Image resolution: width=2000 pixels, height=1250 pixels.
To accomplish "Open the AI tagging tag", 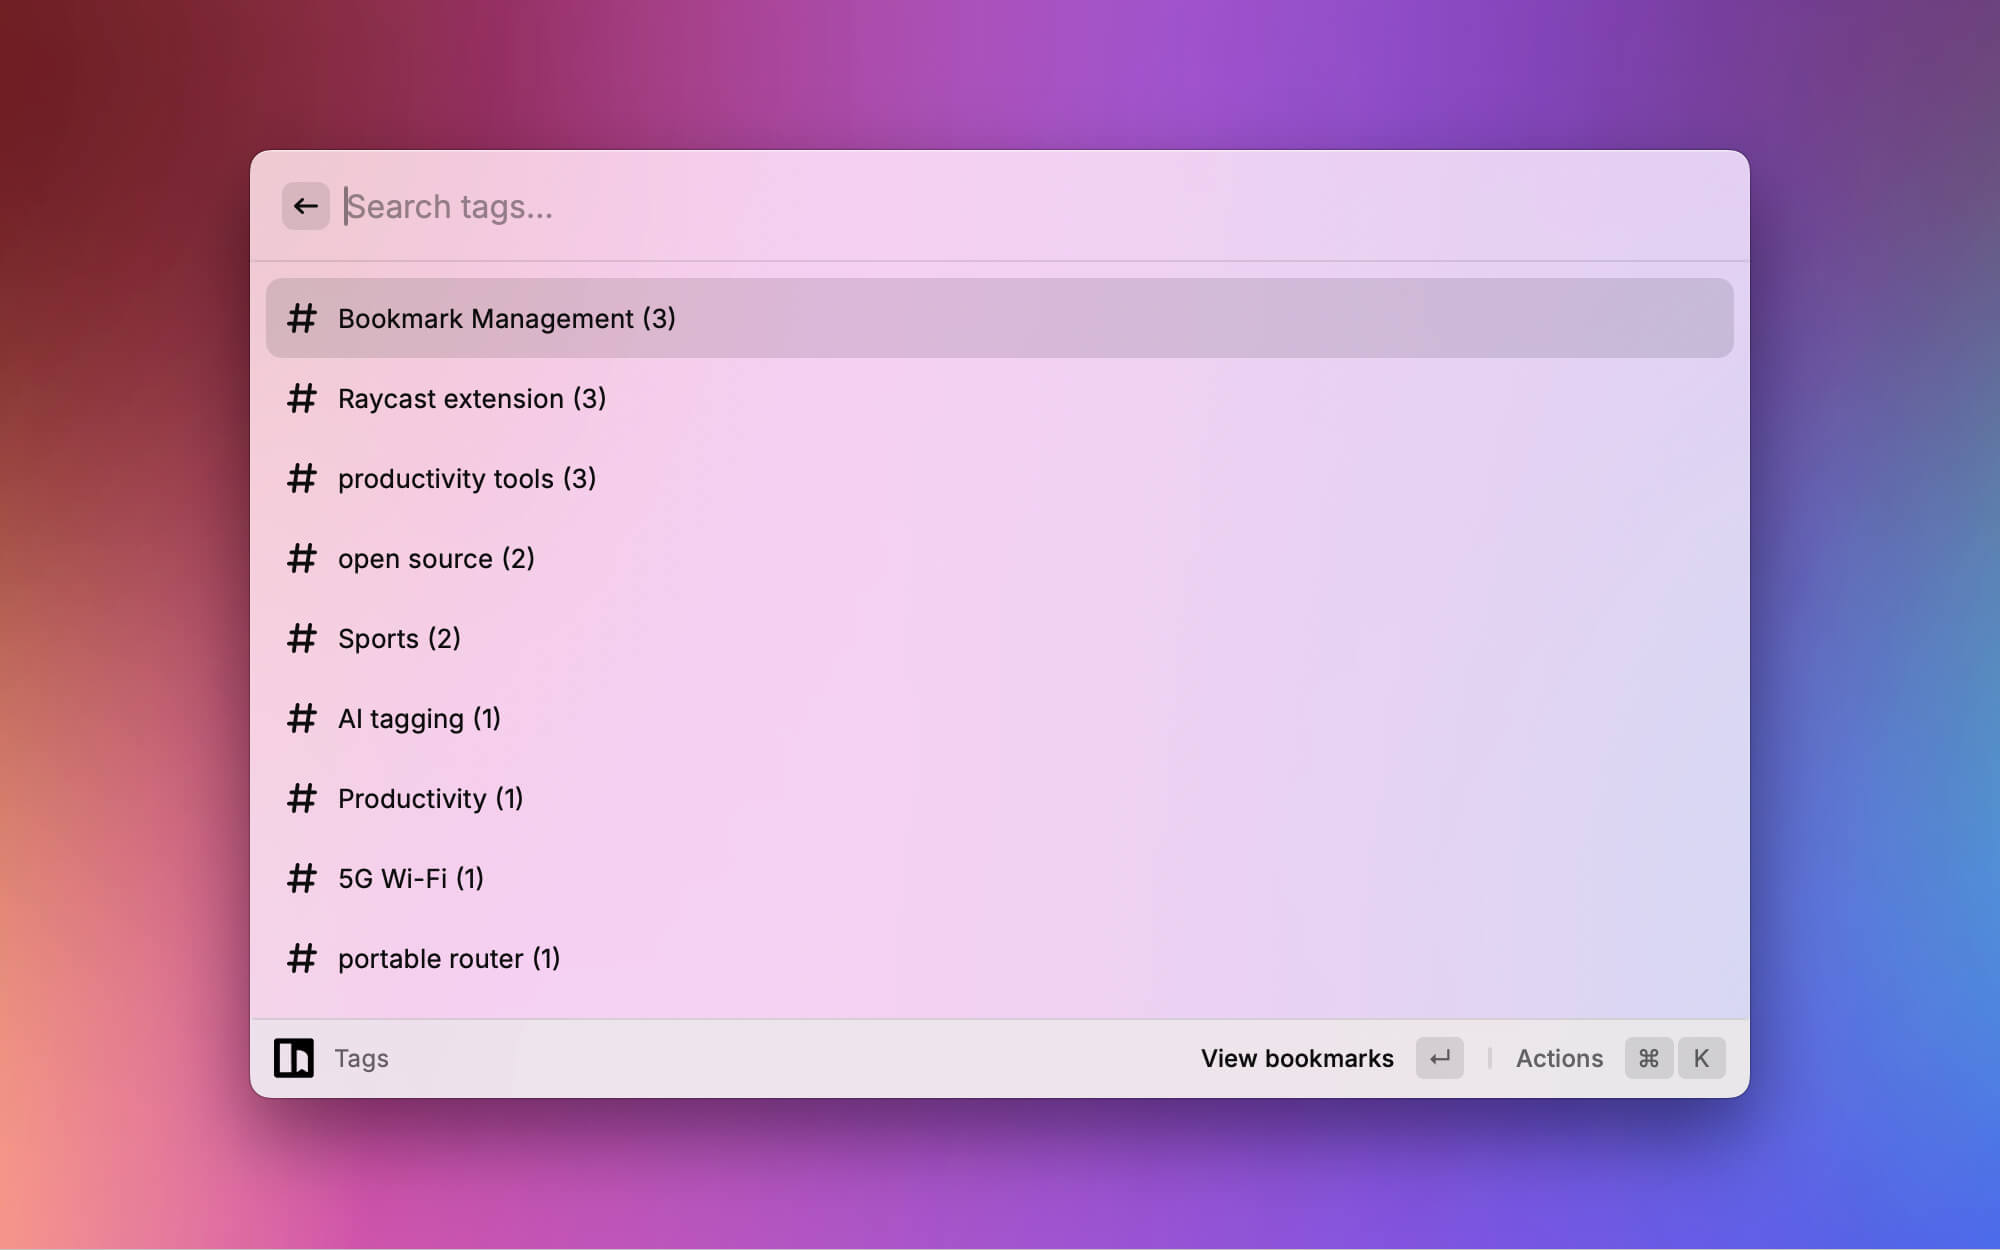I will point(418,718).
